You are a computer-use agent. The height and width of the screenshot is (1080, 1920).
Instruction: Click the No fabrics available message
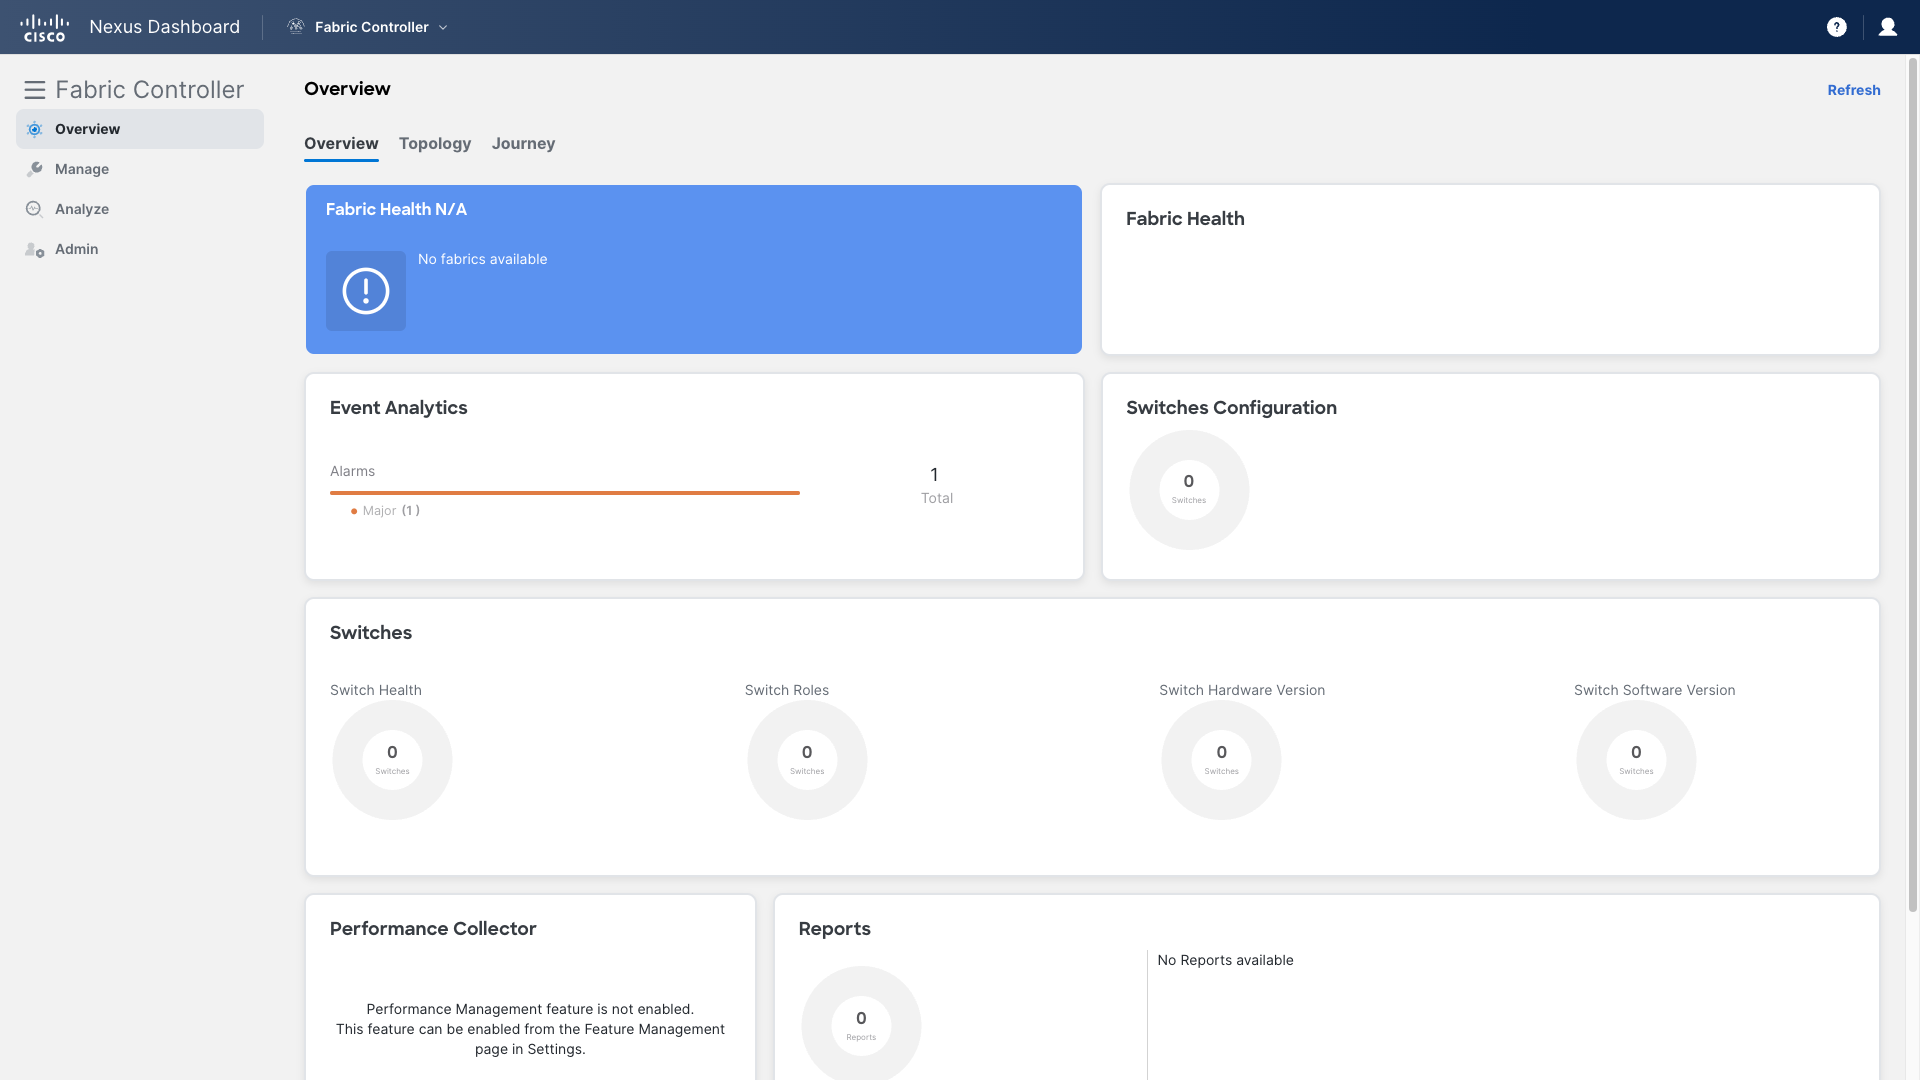pyautogui.click(x=483, y=259)
